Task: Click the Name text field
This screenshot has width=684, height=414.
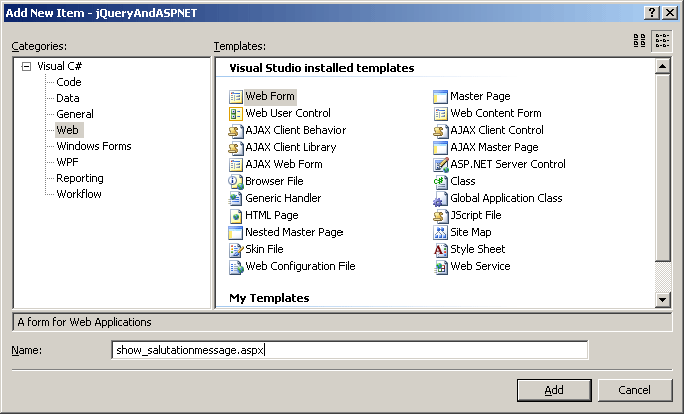Action: pos(350,350)
